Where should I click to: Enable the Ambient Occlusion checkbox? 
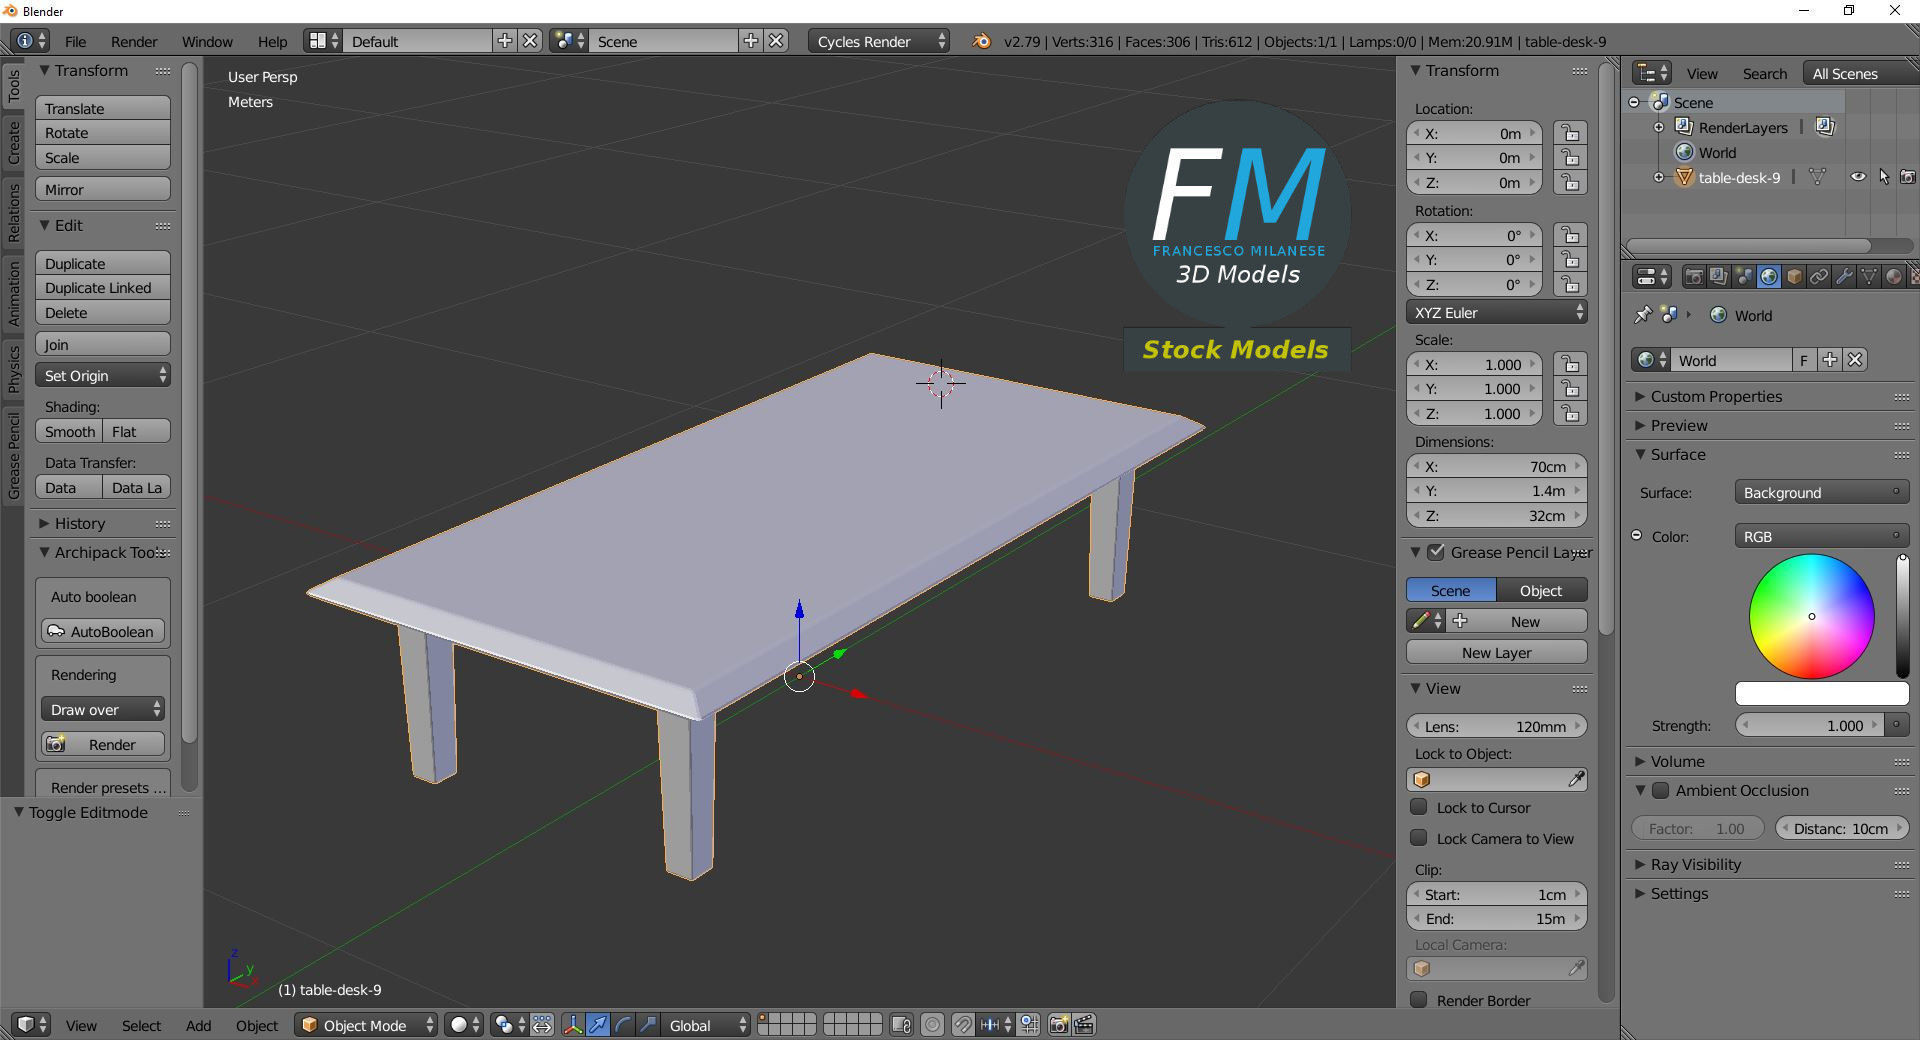tap(1661, 790)
